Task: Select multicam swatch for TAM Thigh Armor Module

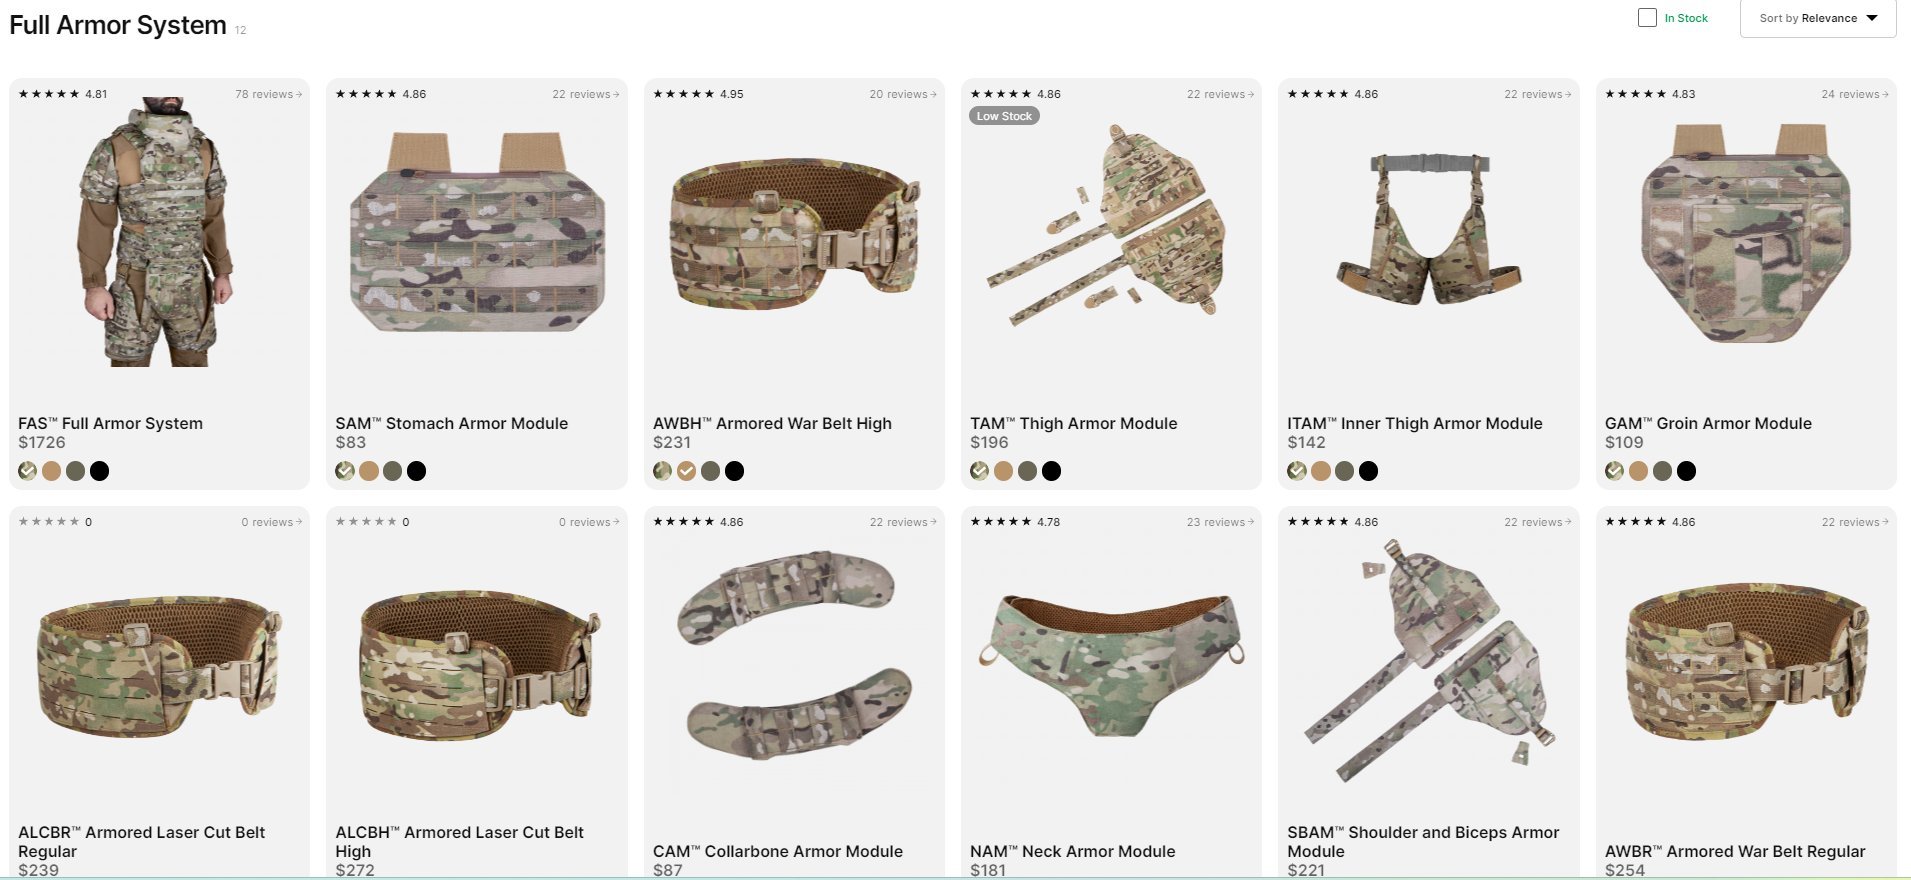Action: (x=980, y=471)
